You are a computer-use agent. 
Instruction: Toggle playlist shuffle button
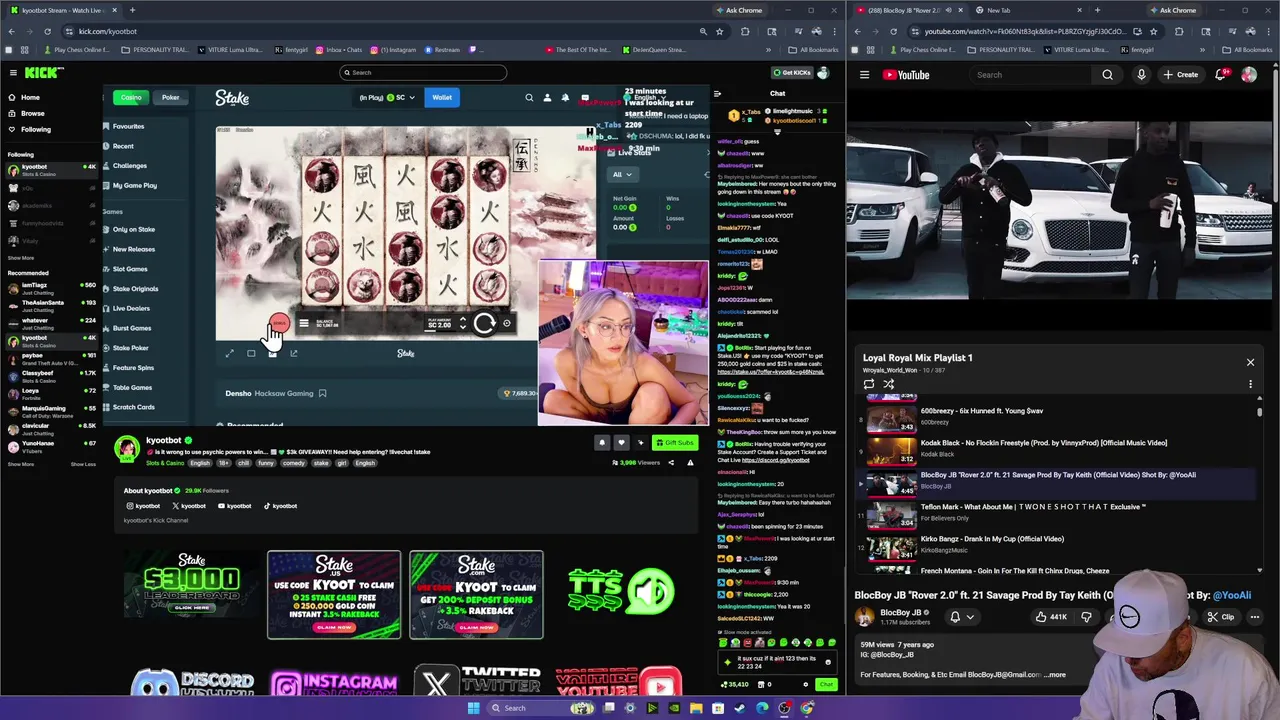click(888, 384)
